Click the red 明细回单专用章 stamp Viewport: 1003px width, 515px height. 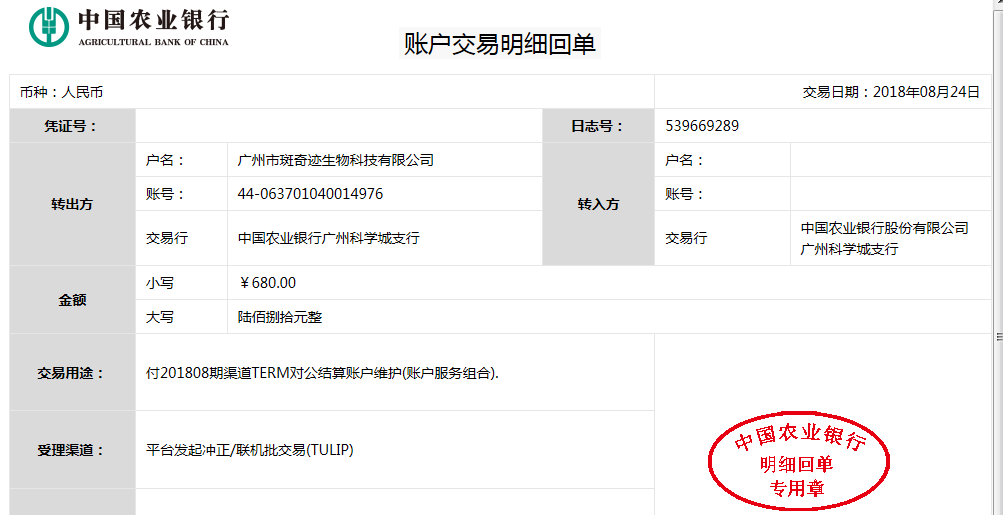pos(798,461)
